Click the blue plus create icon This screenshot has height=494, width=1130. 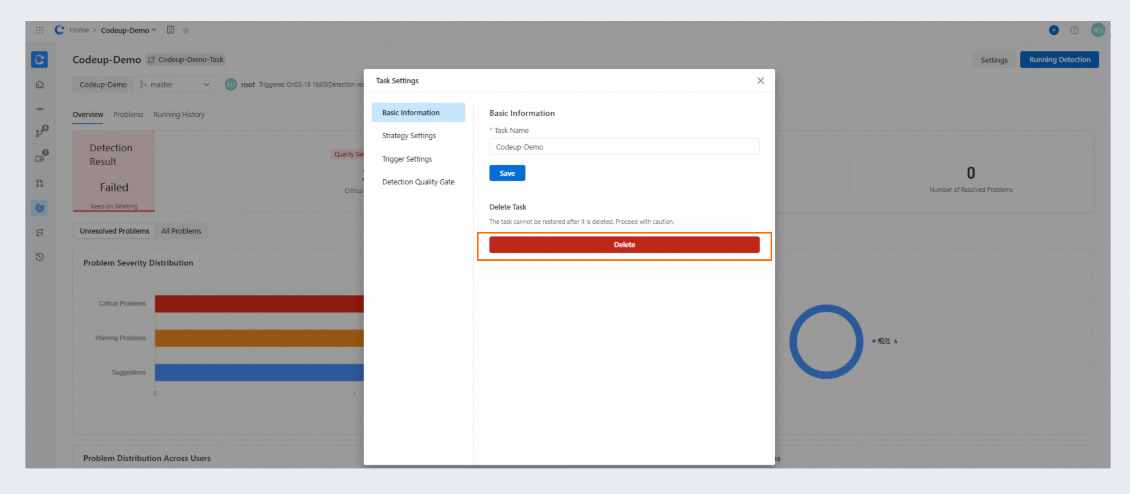1054,30
